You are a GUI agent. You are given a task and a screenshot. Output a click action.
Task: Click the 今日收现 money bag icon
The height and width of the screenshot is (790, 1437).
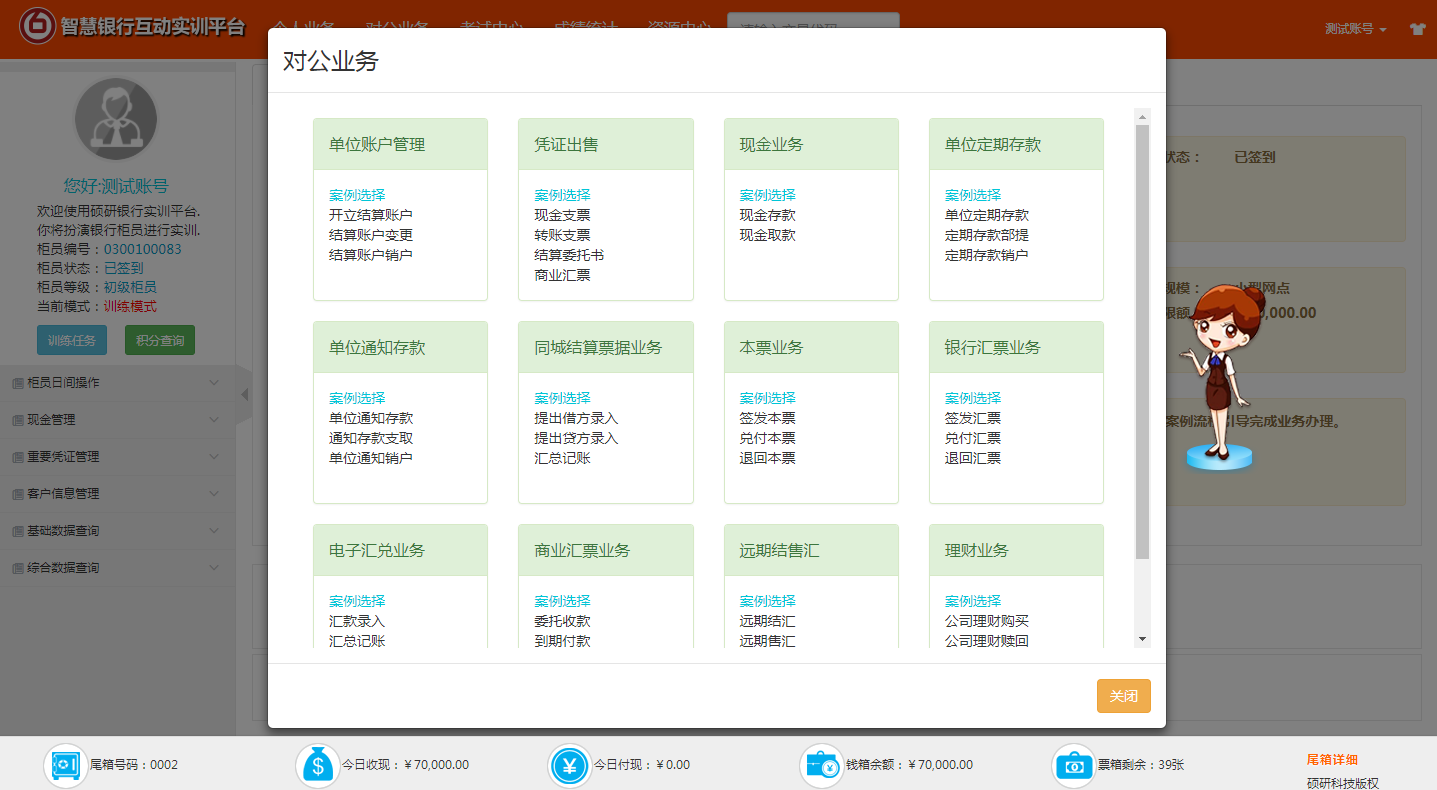[x=318, y=765]
